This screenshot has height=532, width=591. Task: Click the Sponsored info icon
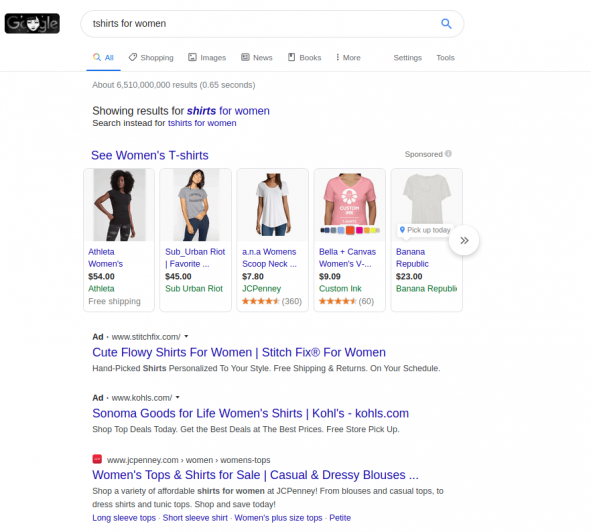click(448, 154)
